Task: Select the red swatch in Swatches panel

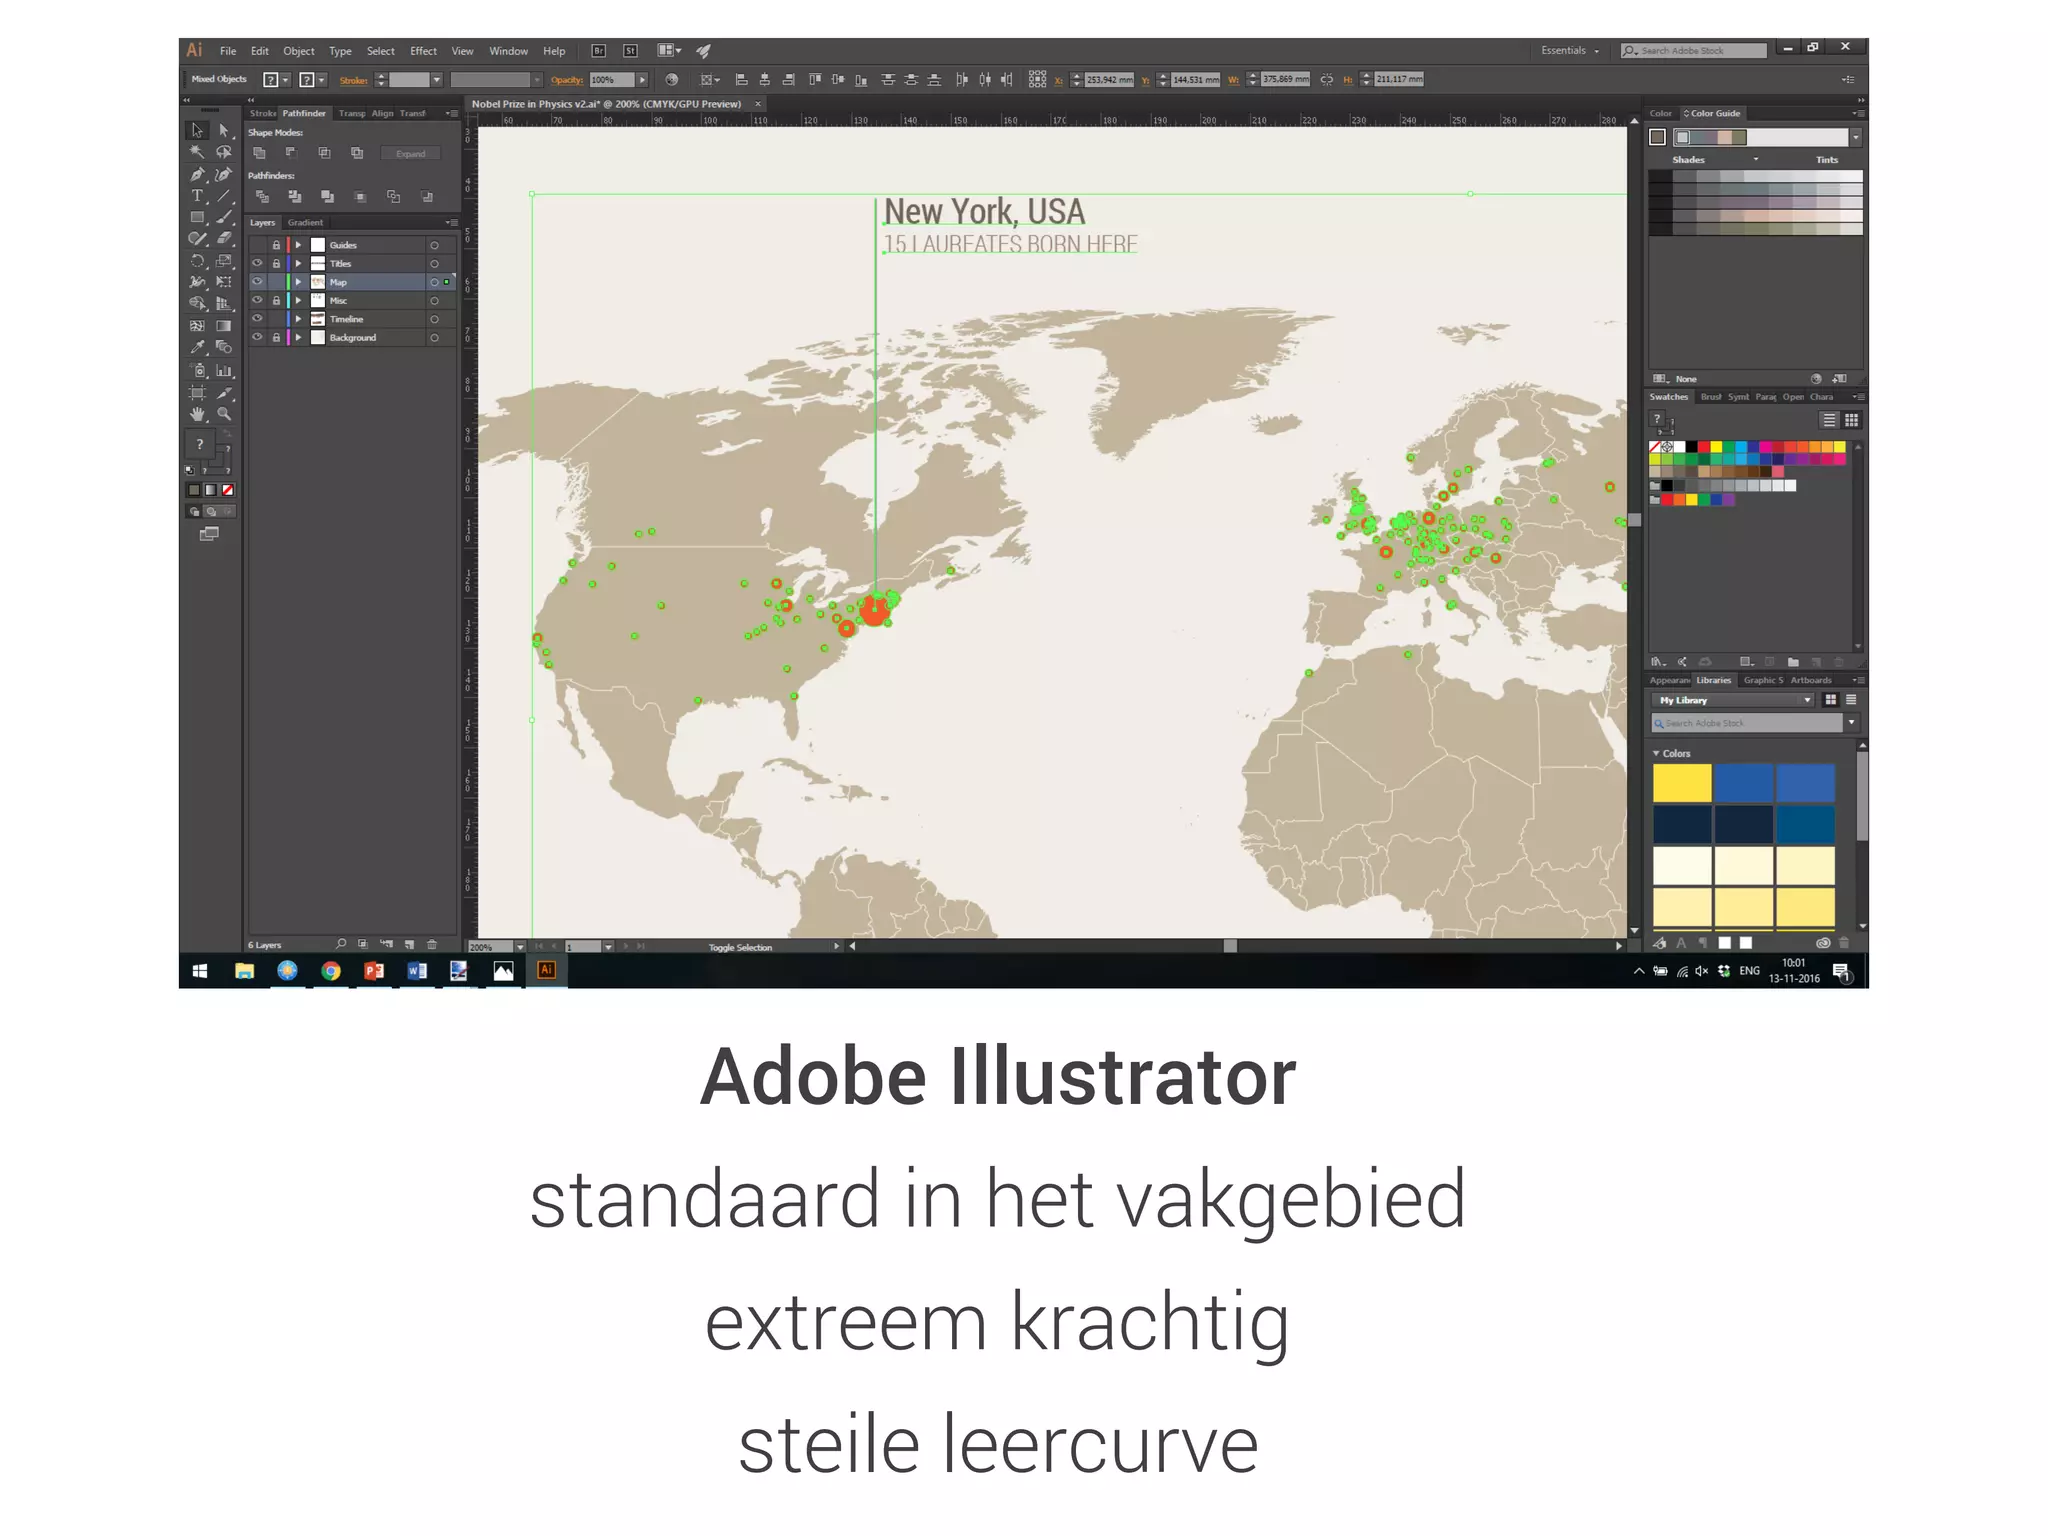Action: click(x=1704, y=447)
